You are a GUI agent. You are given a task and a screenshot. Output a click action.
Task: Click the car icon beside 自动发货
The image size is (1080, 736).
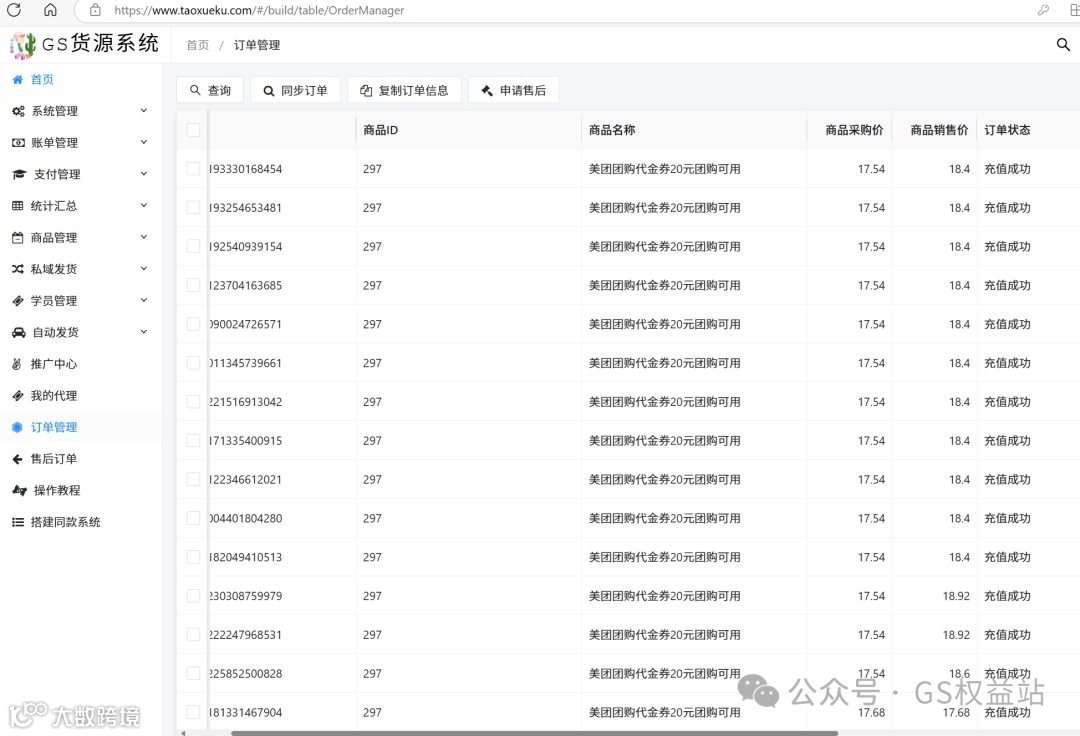[x=19, y=333]
